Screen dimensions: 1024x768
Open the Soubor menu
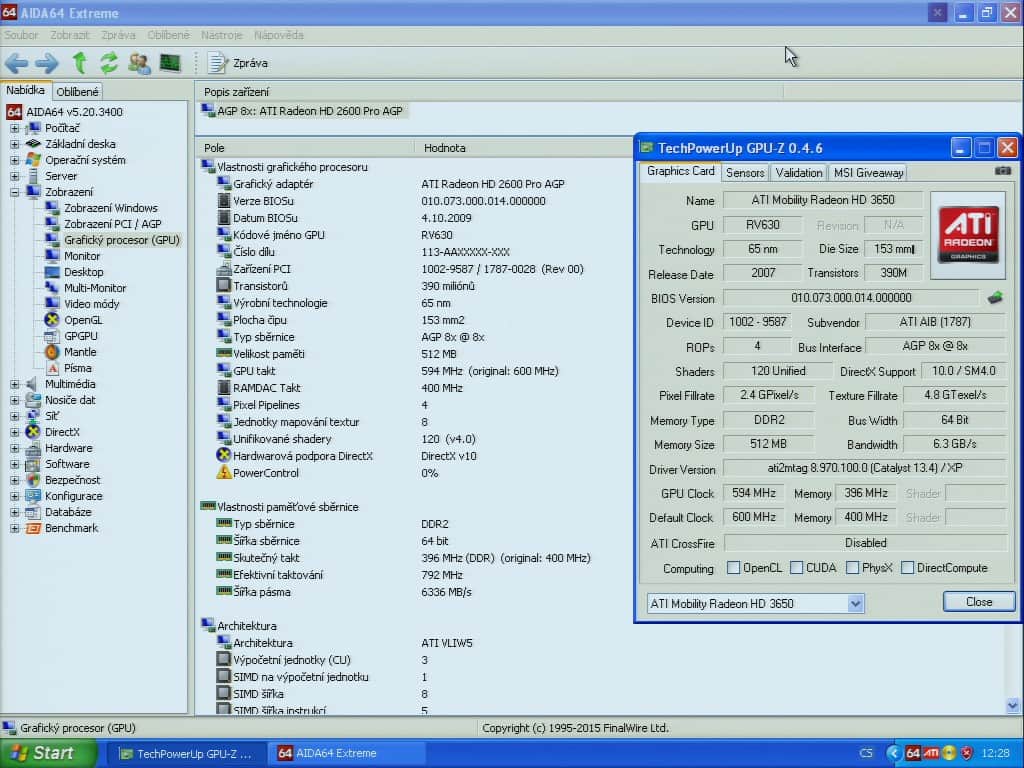[x=21, y=35]
